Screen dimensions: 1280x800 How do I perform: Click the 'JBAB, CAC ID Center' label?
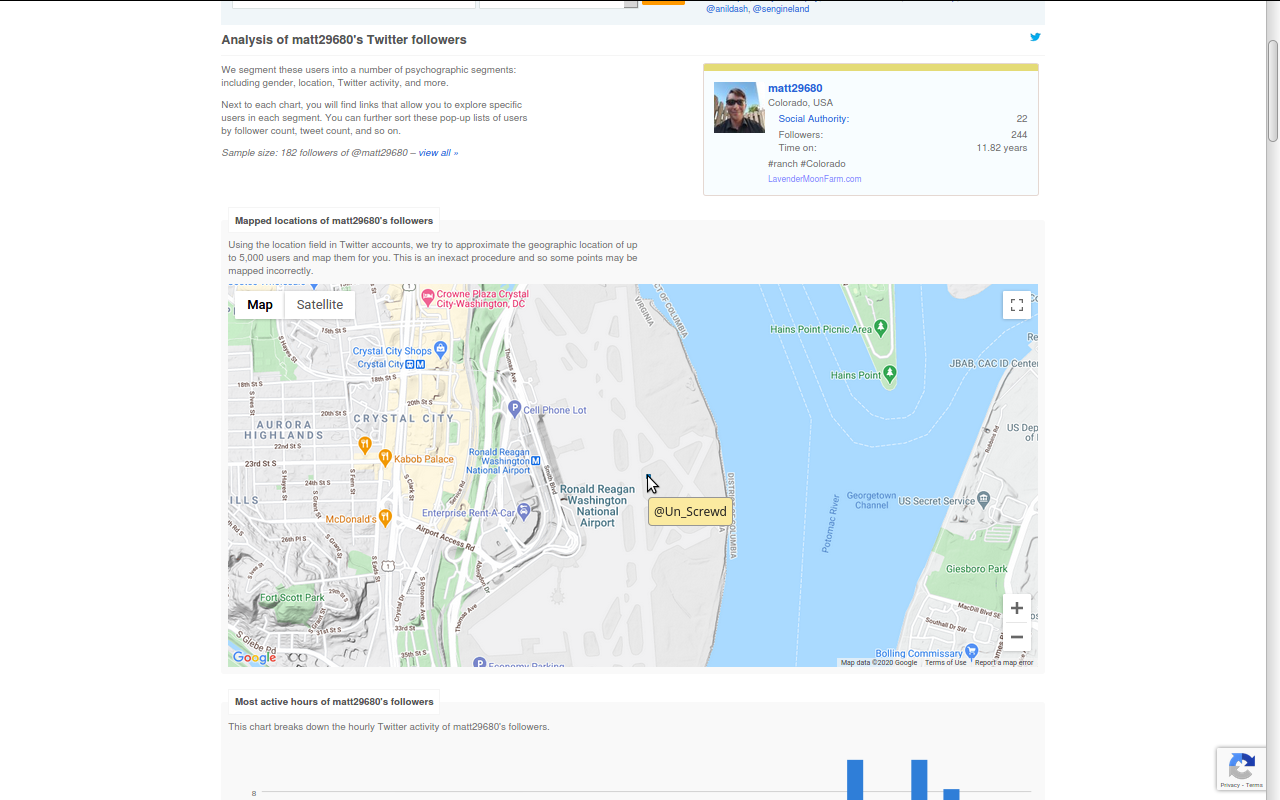(993, 363)
